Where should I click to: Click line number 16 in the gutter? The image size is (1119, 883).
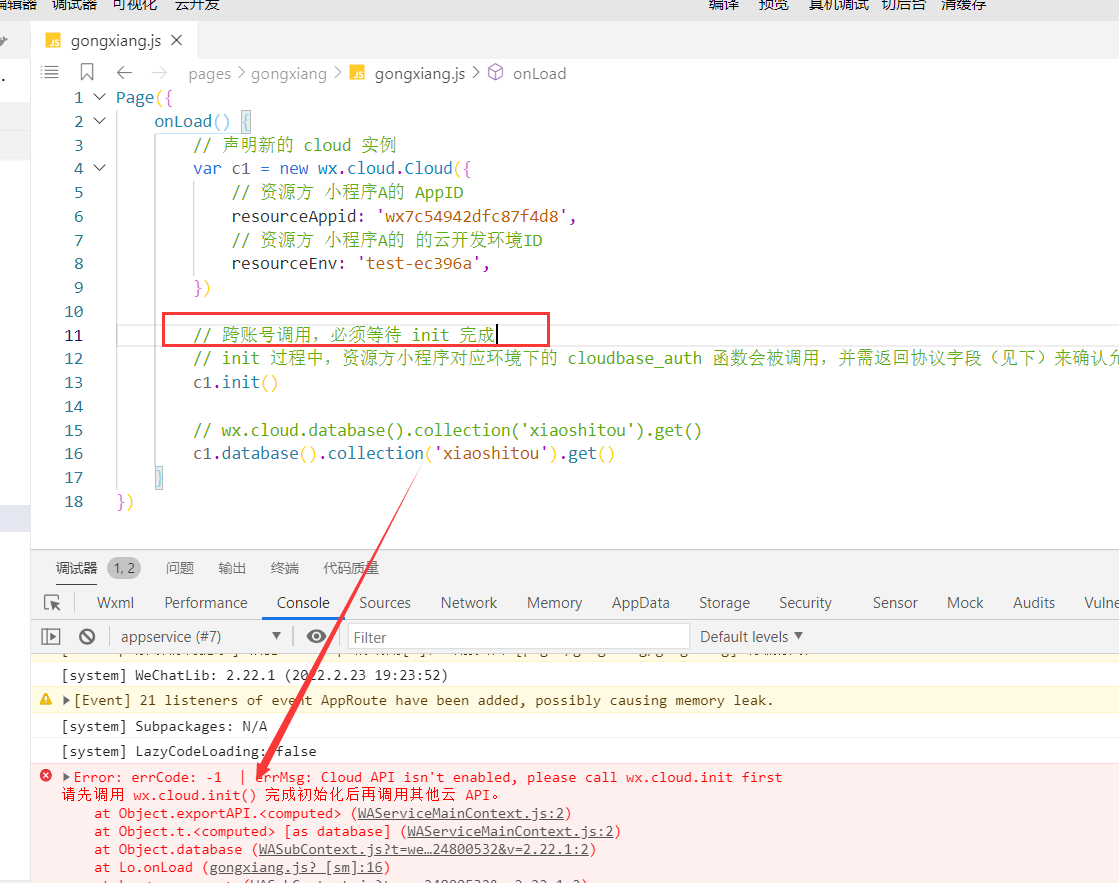pos(74,453)
